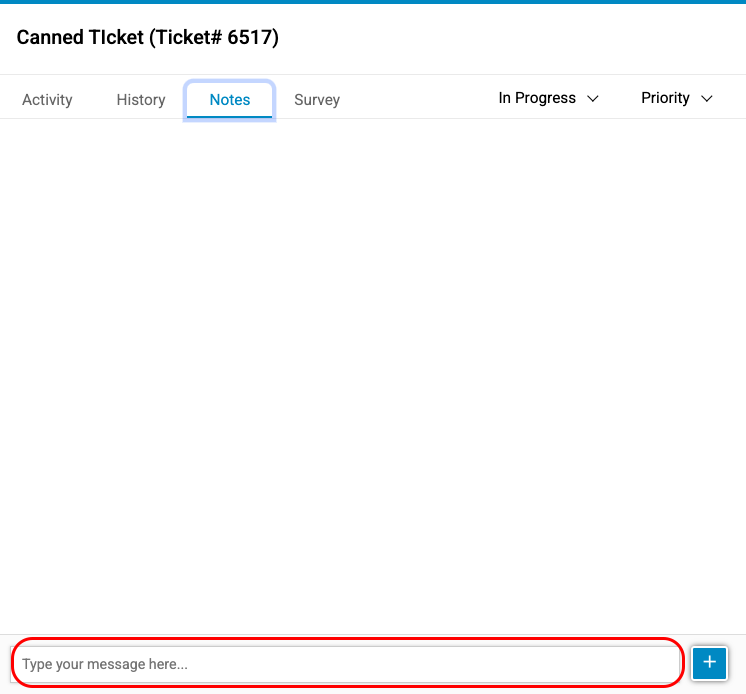Expand the Priority dropdown
This screenshot has width=746, height=694.
[x=676, y=98]
